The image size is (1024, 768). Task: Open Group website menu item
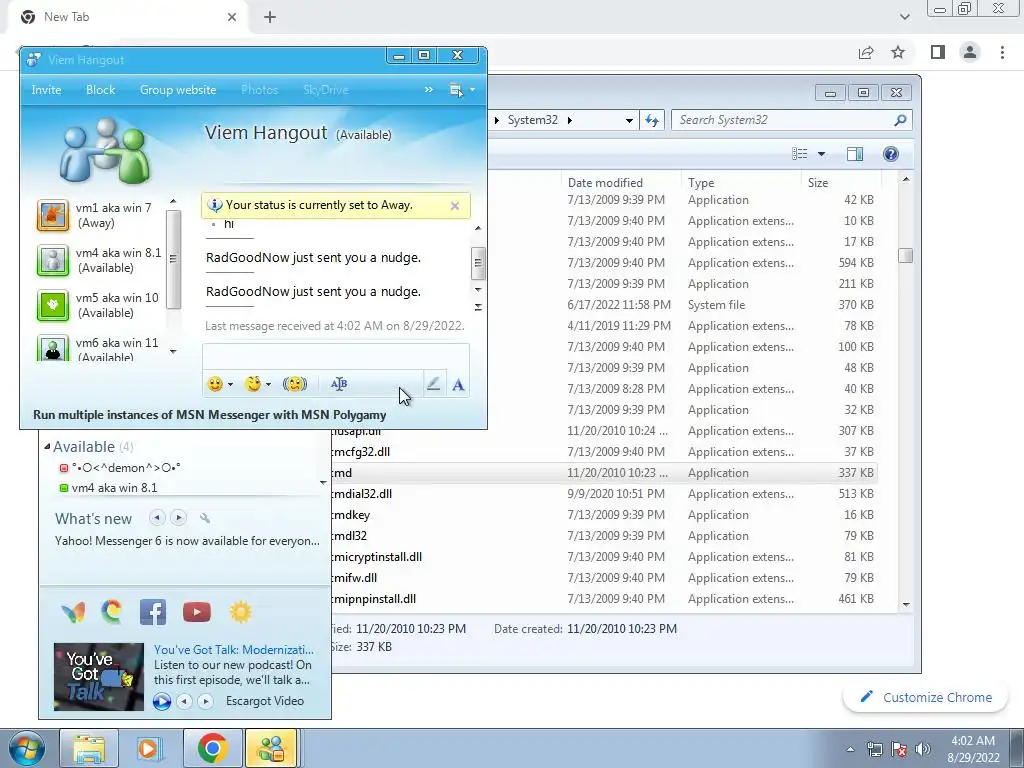click(178, 89)
